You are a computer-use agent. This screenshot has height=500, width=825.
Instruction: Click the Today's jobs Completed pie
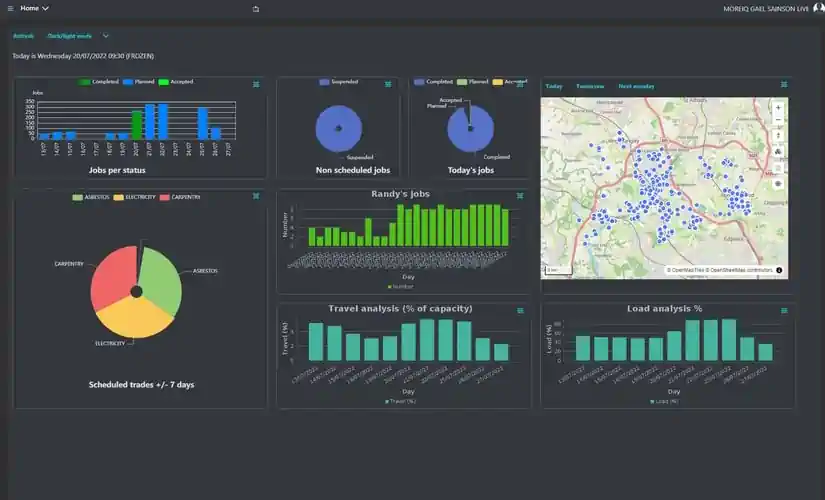(x=471, y=128)
